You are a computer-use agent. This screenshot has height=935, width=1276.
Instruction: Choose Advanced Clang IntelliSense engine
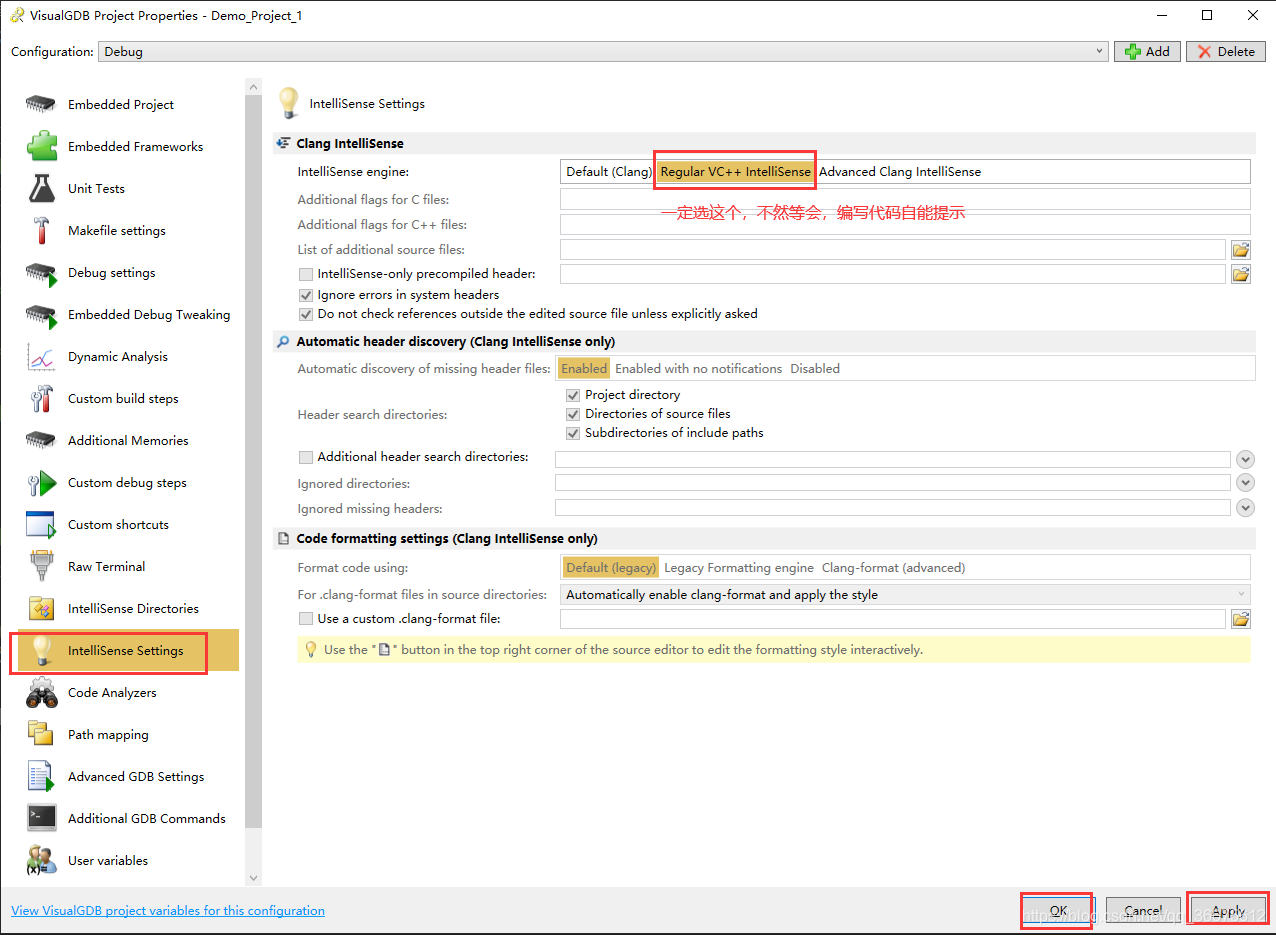pos(900,172)
